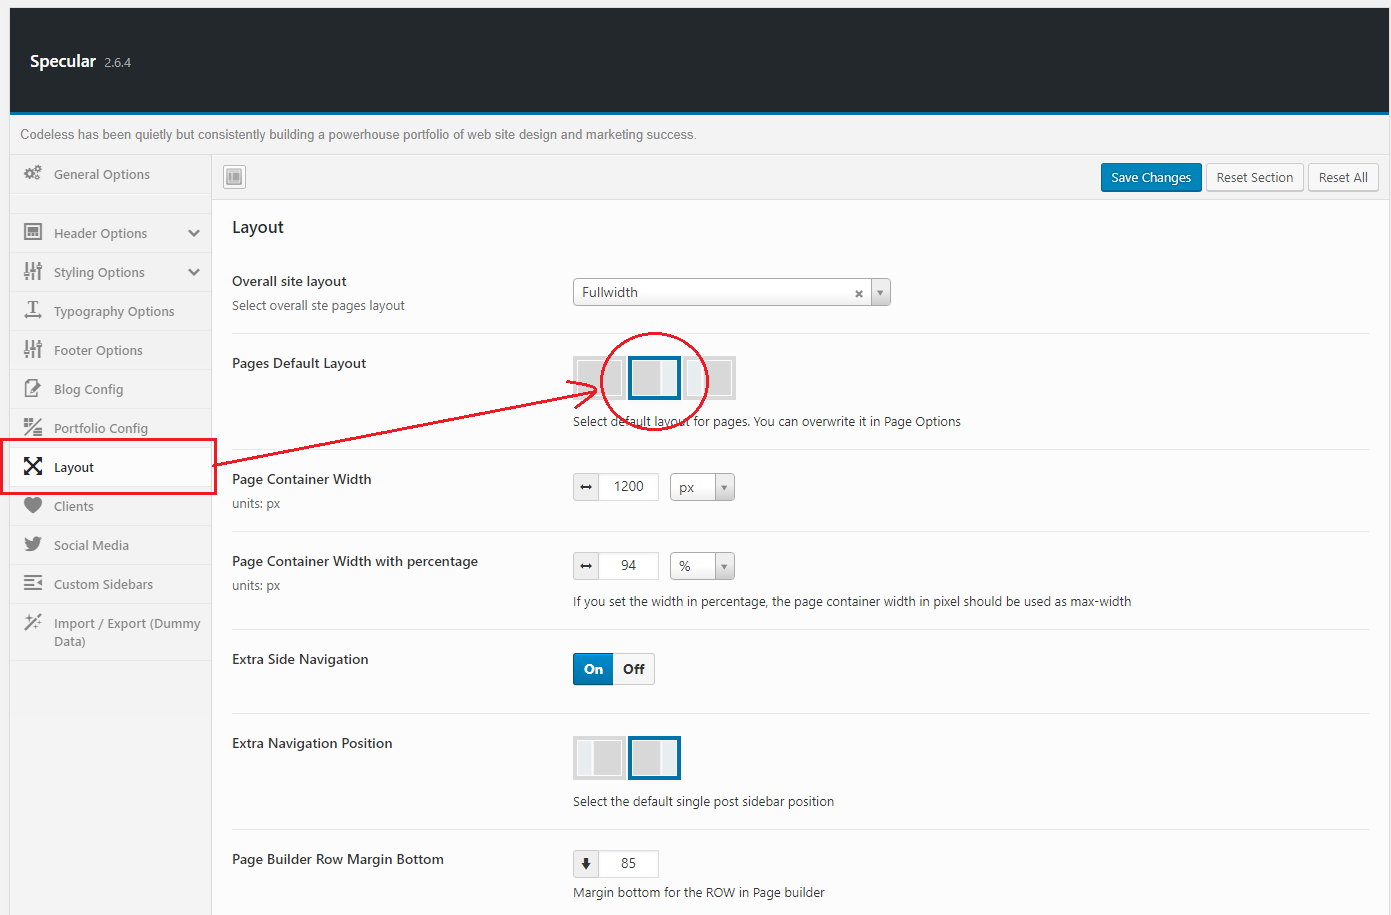Click the Layout section heading
The height and width of the screenshot is (915, 1391).
pos(258,228)
